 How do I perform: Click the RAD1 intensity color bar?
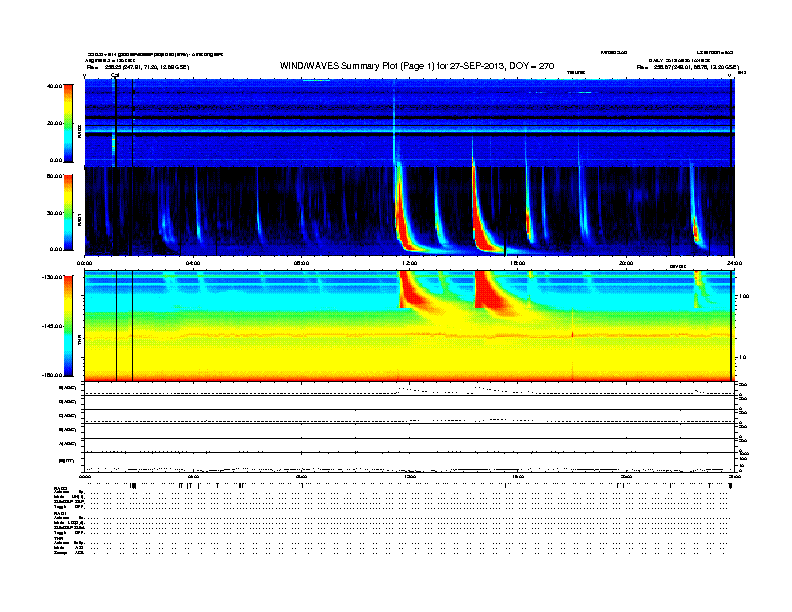[x=68, y=213]
